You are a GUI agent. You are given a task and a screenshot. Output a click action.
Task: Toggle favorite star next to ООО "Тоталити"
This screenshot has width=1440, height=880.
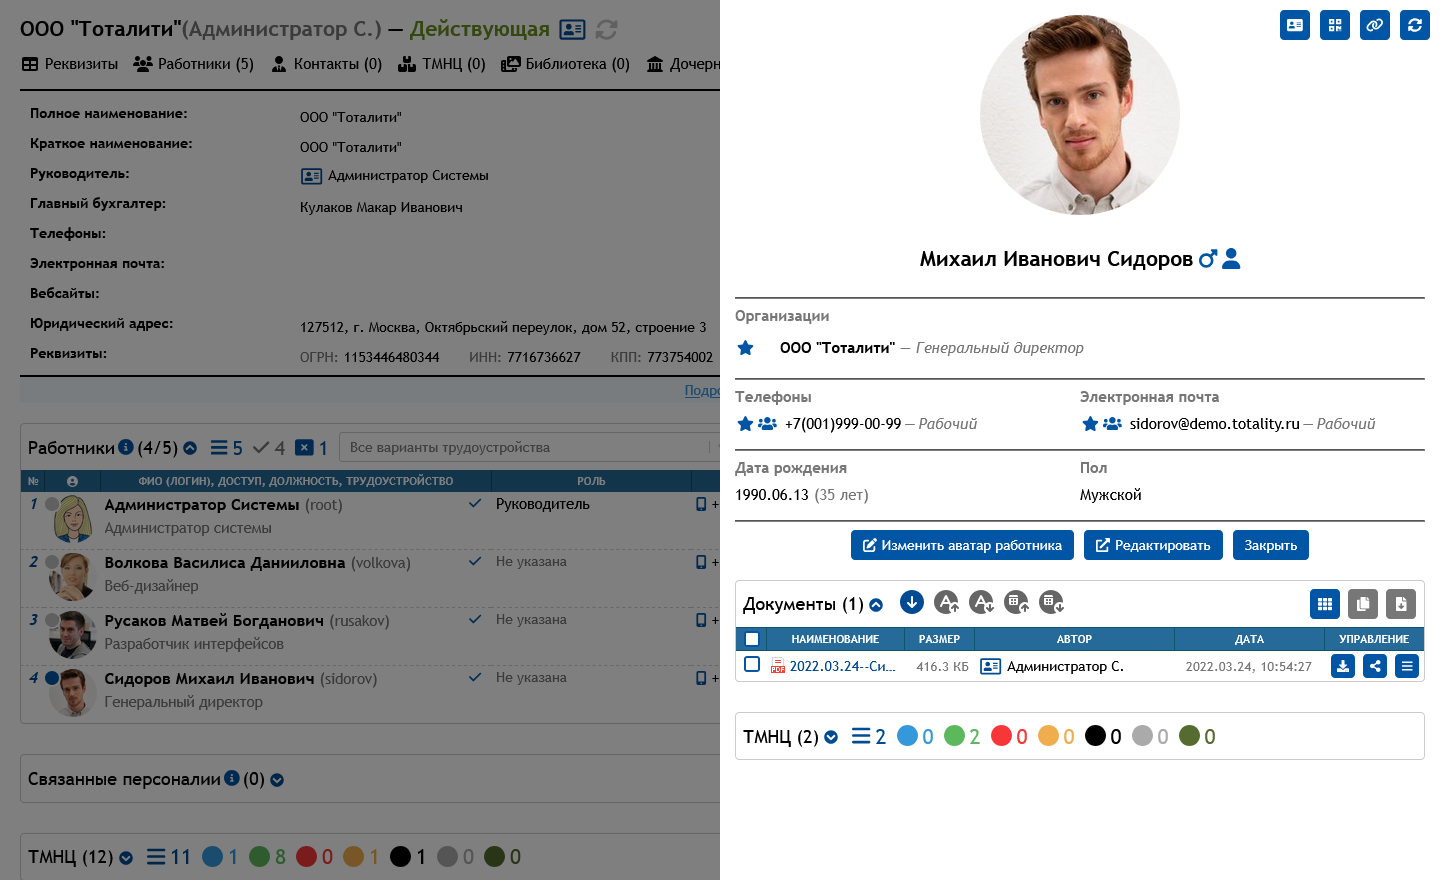click(745, 348)
